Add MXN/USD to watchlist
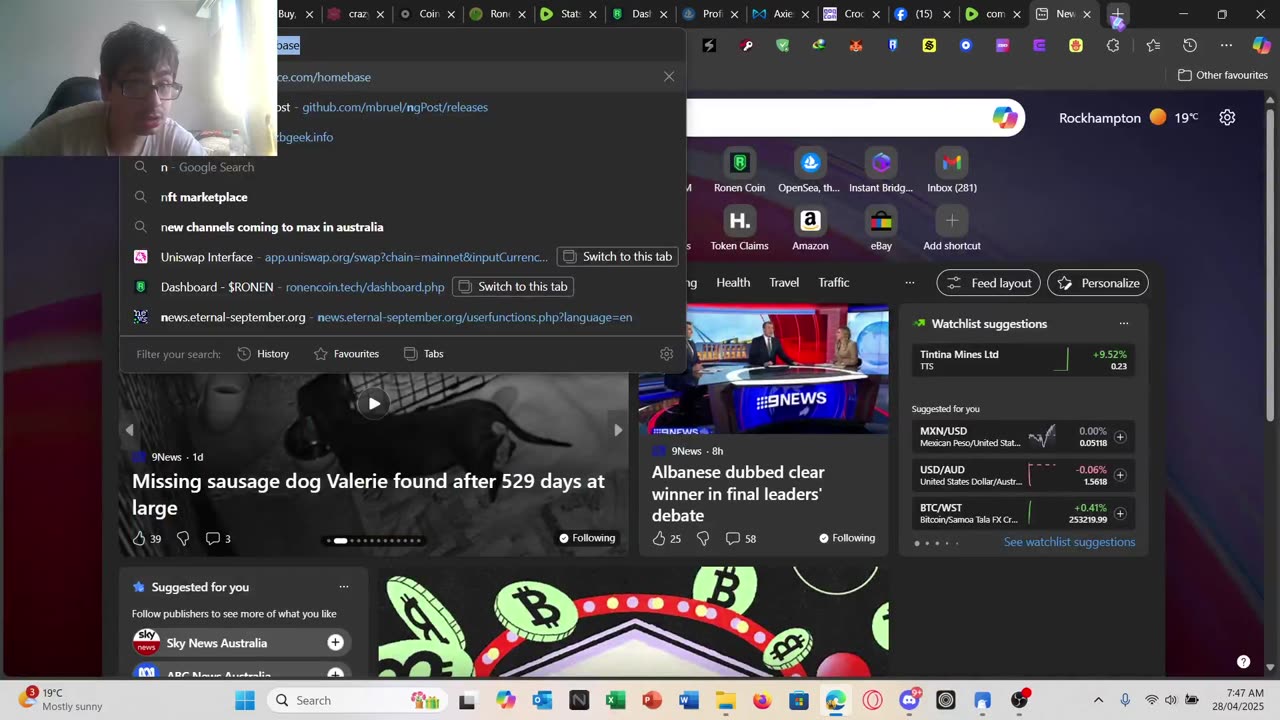 pos(1120,437)
